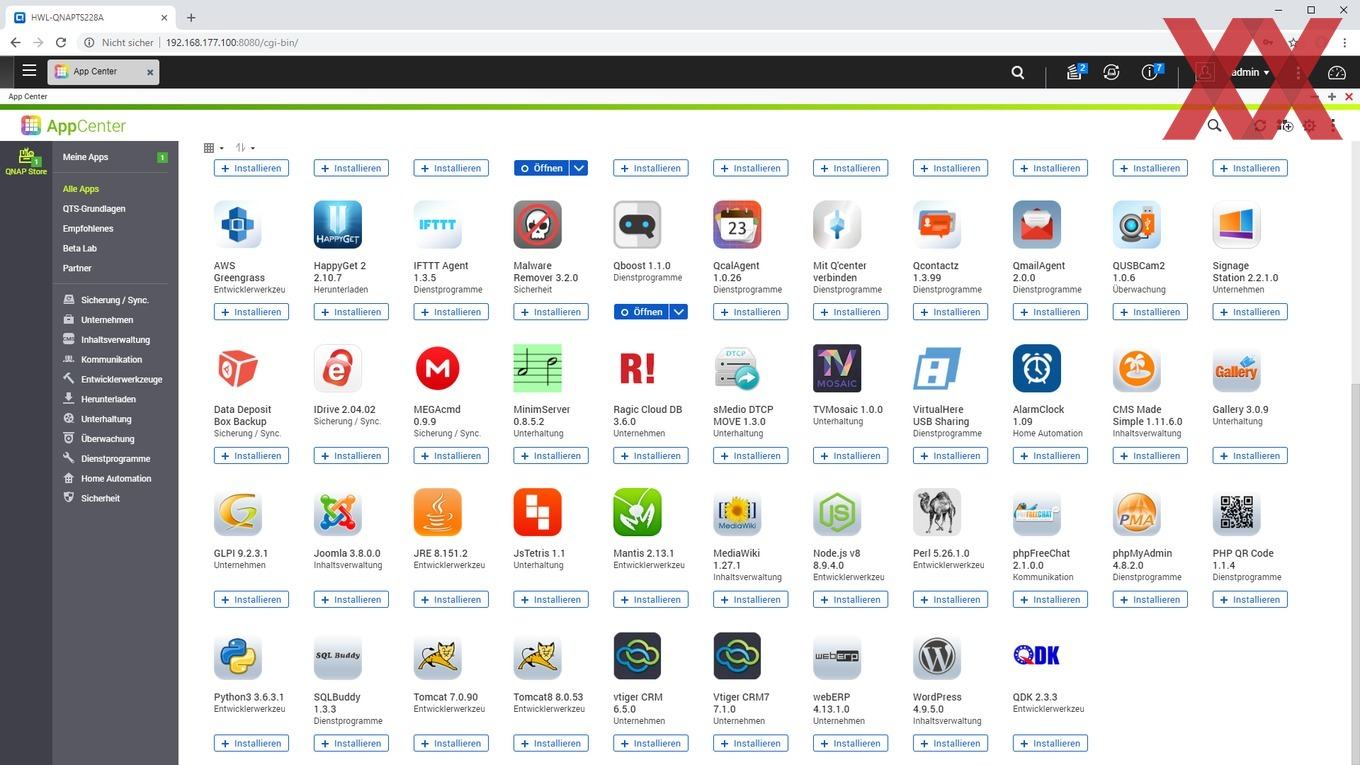
Task: Select the JRE Java icon
Action: (438, 512)
